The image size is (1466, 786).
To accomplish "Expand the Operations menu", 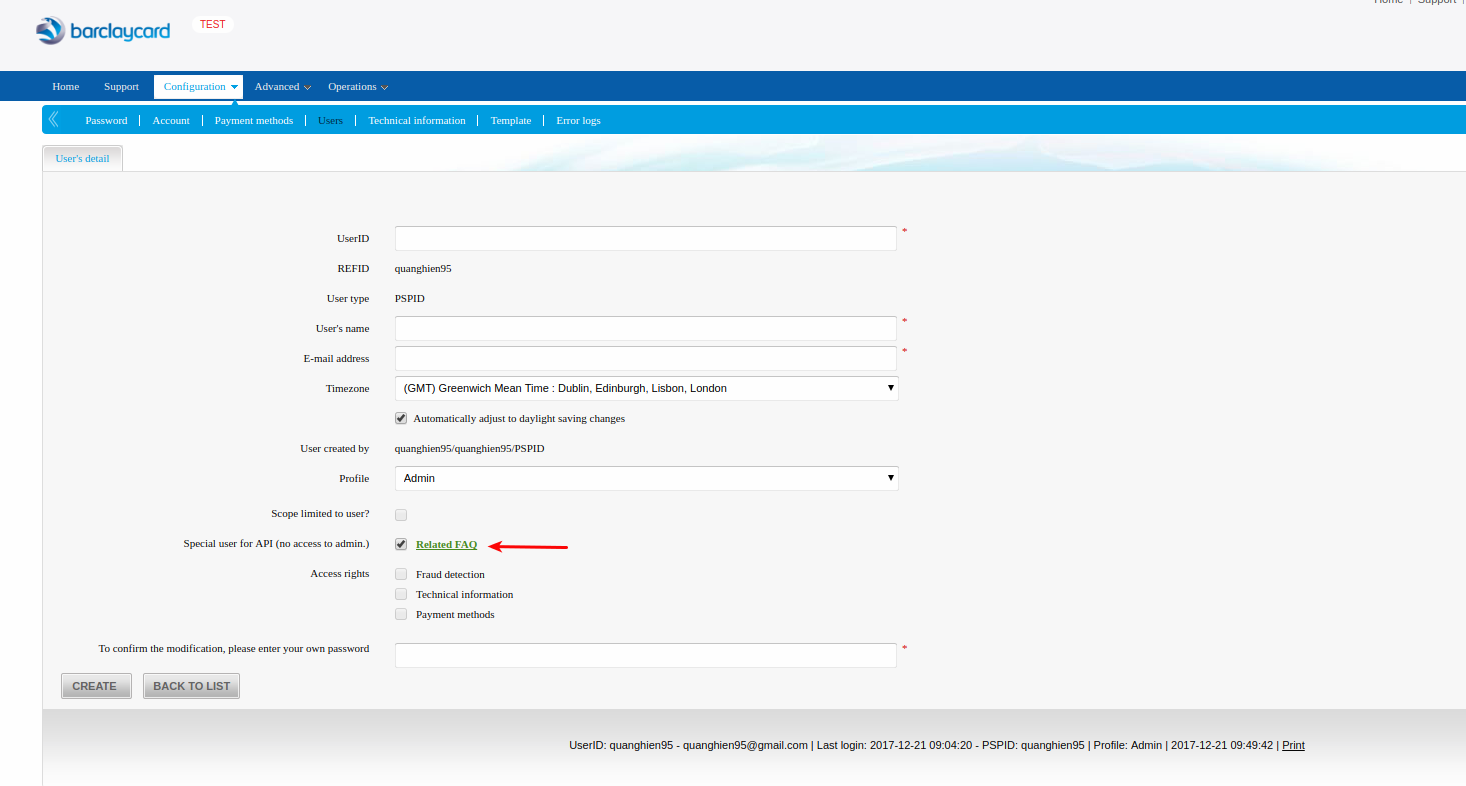I will click(357, 87).
